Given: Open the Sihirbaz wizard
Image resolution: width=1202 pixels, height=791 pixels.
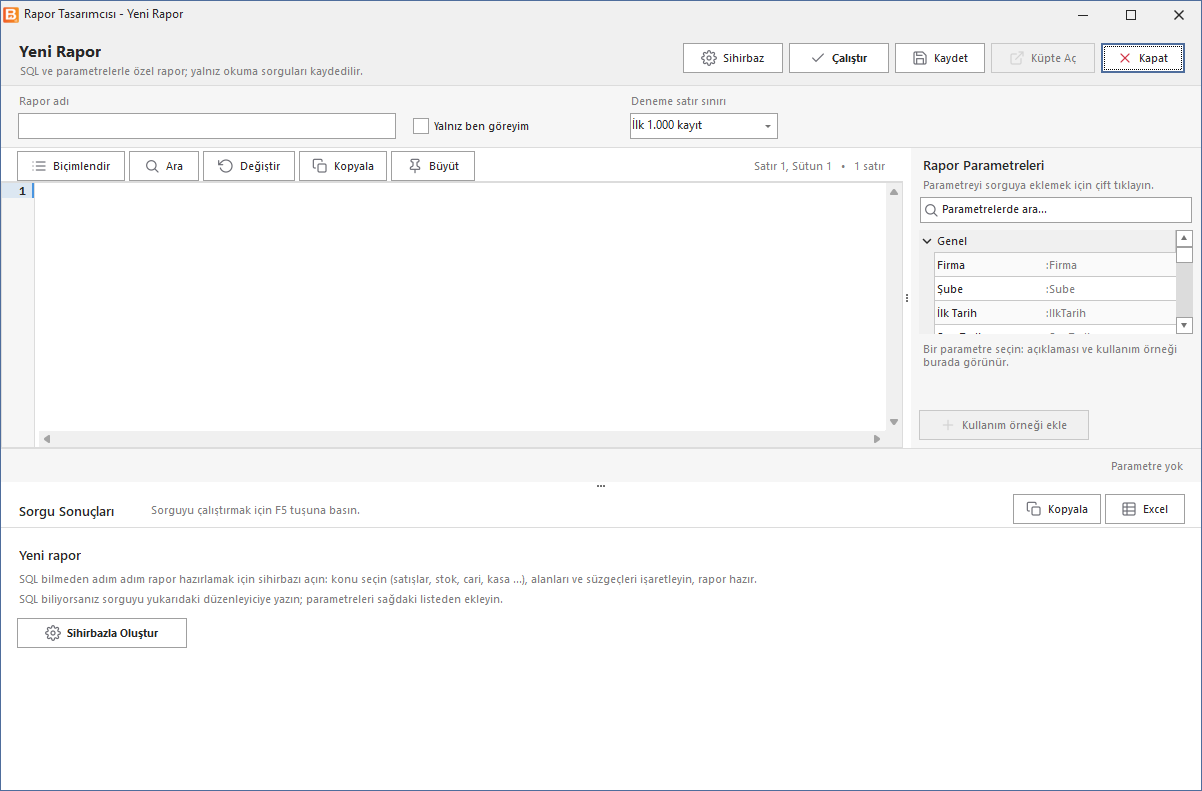Looking at the screenshot, I should coord(733,58).
